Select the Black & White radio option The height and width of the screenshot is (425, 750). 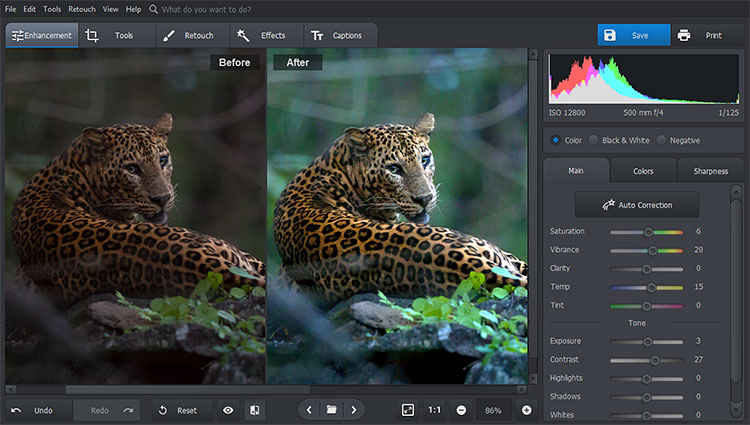[593, 140]
